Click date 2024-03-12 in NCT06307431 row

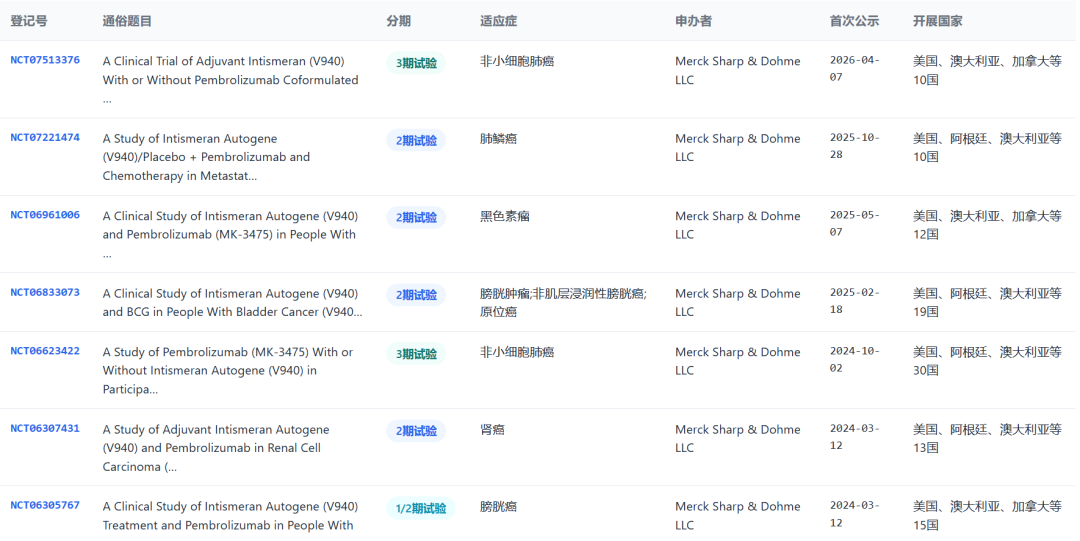[x=854, y=437]
